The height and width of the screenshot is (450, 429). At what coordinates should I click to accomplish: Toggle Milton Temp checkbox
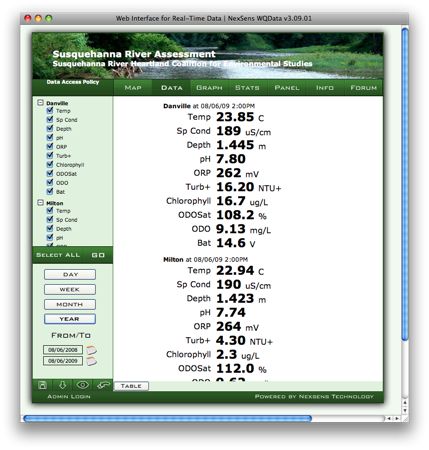(x=50, y=210)
